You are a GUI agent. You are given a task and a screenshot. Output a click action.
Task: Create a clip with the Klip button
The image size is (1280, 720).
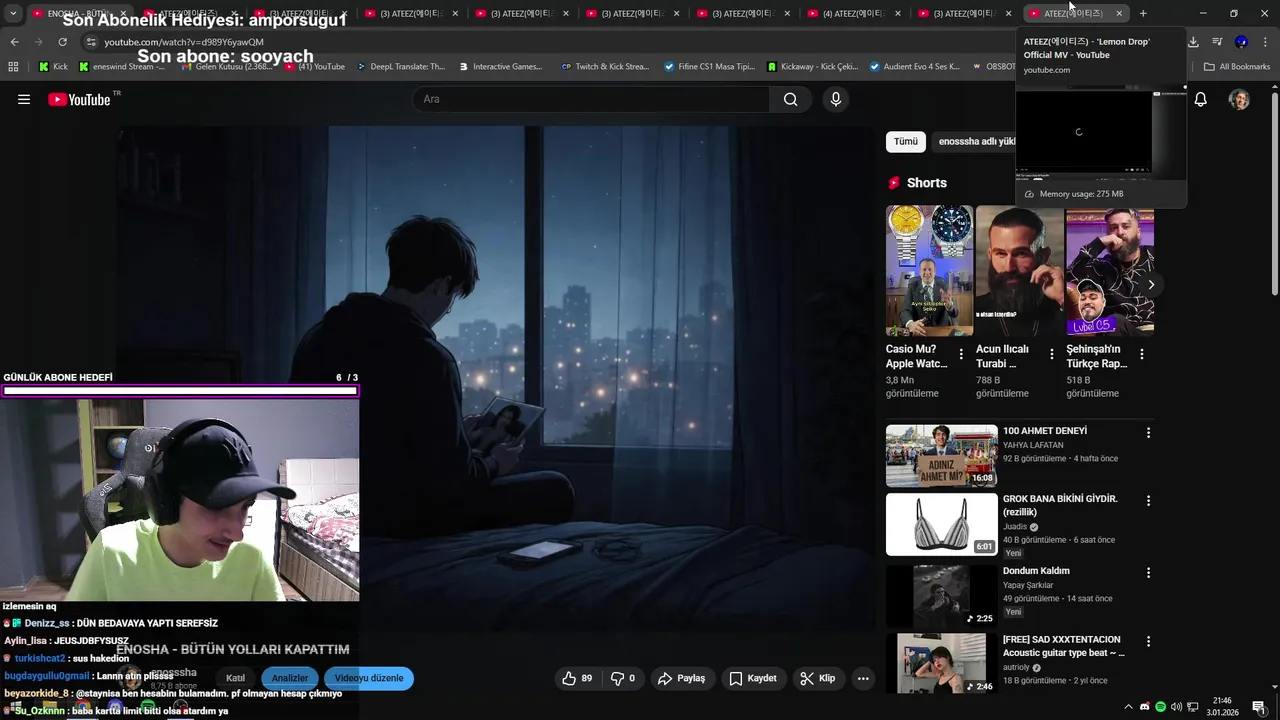click(818, 678)
